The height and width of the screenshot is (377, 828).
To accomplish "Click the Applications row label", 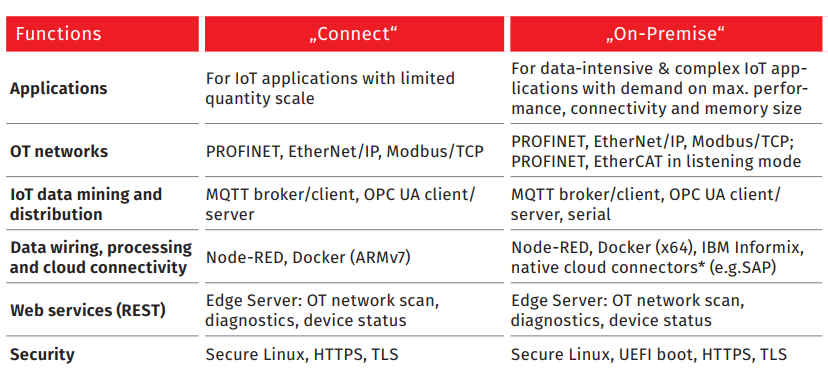I will tap(58, 88).
